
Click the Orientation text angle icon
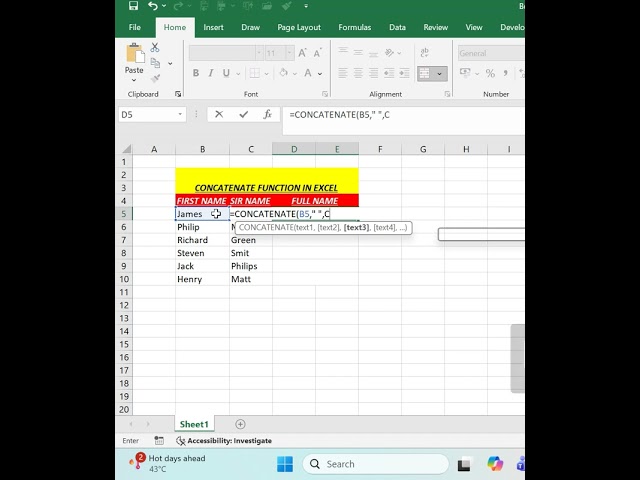tap(389, 53)
